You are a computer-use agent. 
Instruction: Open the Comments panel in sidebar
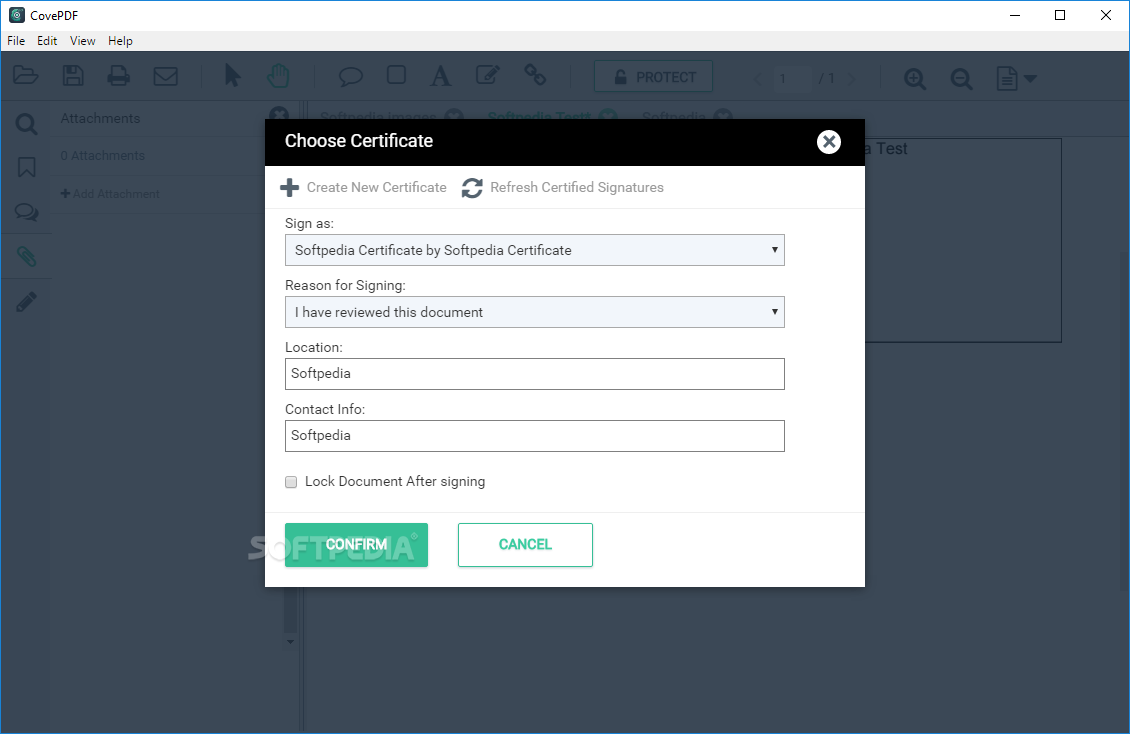[x=26, y=212]
